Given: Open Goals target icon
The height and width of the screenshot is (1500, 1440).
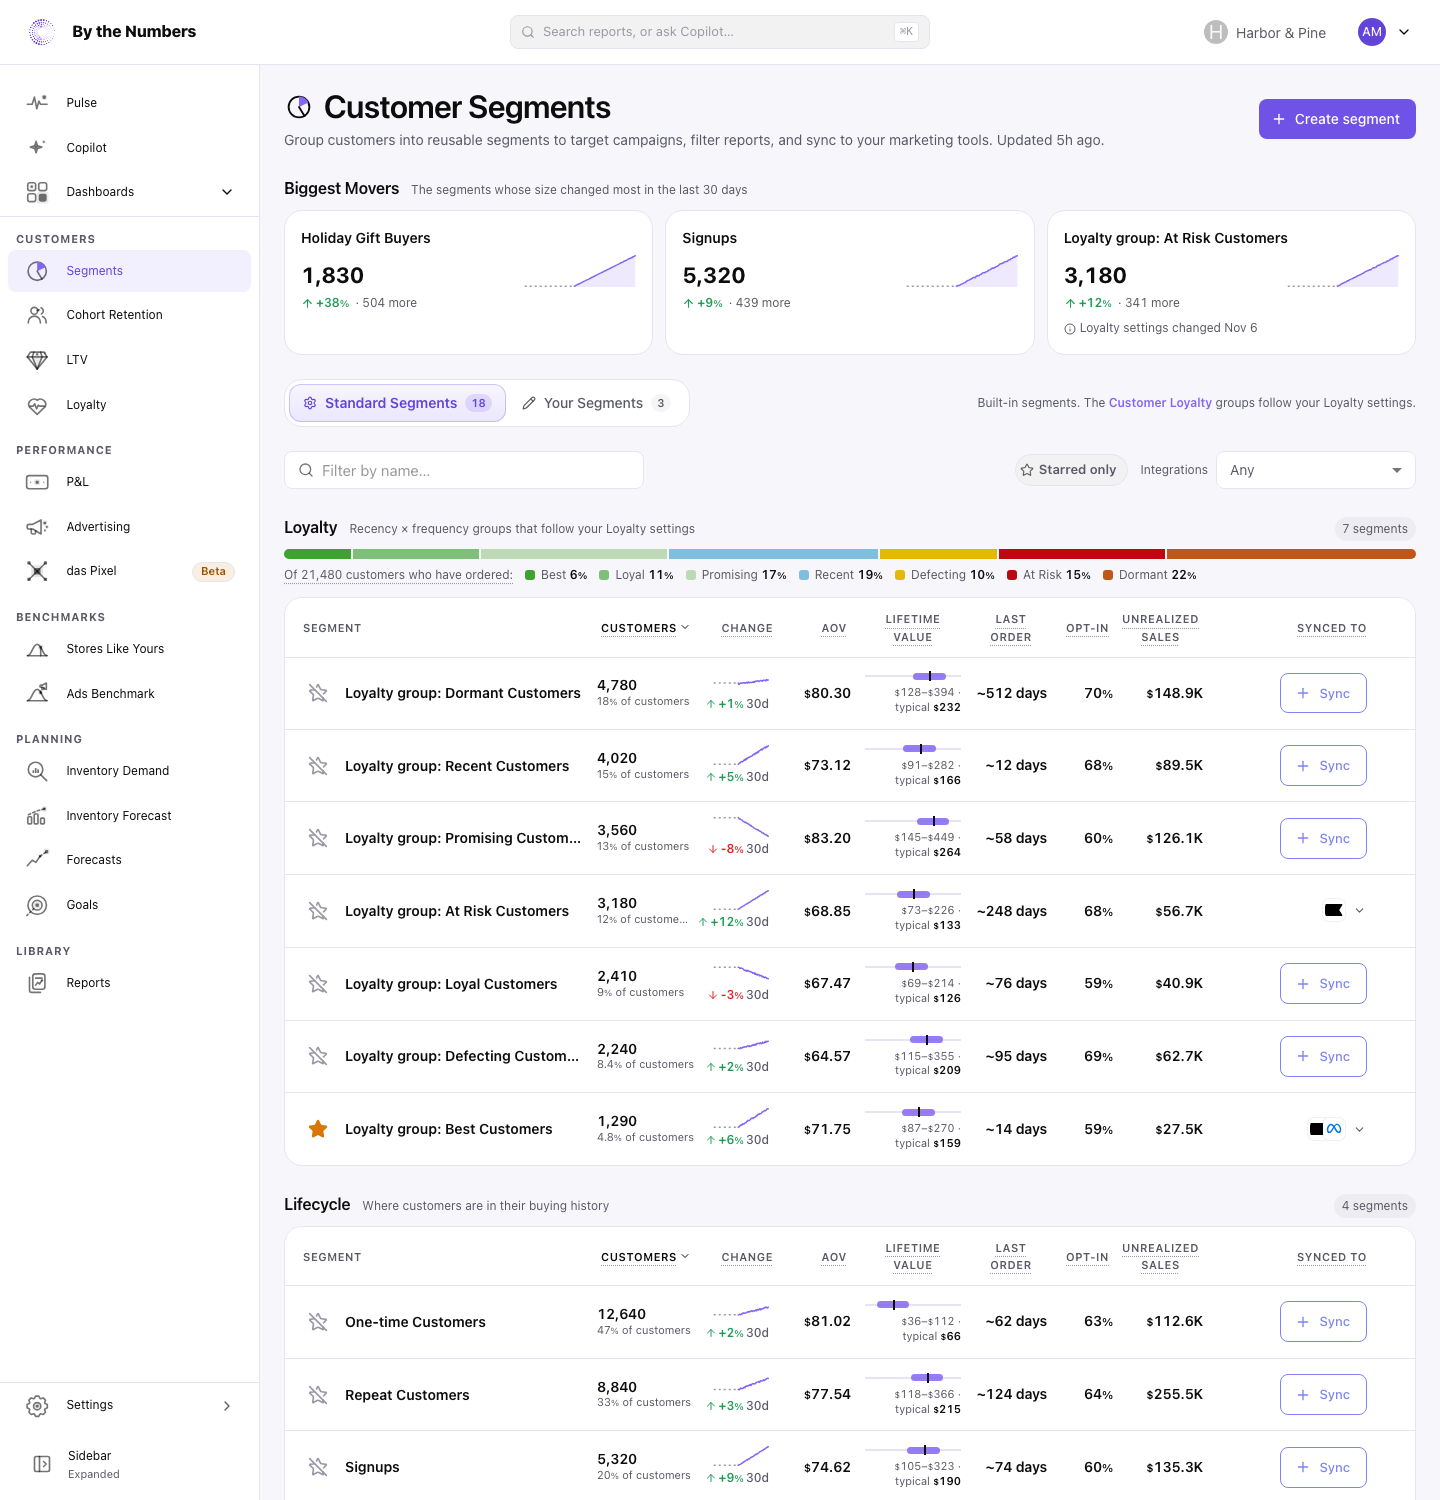Looking at the screenshot, I should 37,905.
